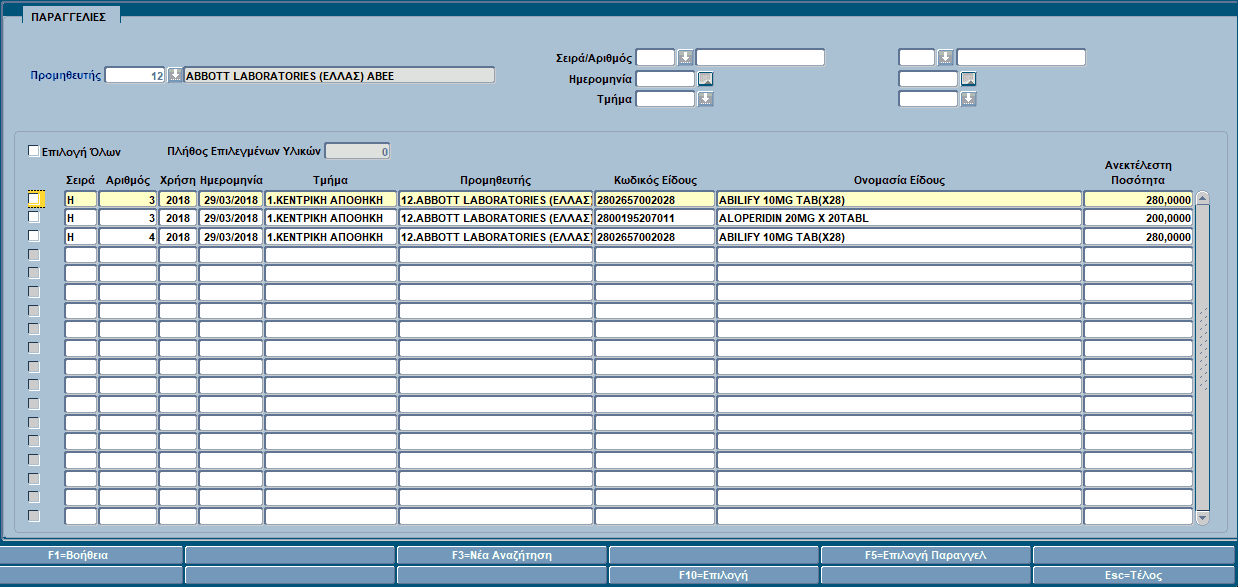1238x587 pixels.
Task: Click ΚΕΝΤΡΙΚΗ ΑΠΟΘΗΚΗ department cell in ALOPERIDIN row
Action: [x=331, y=217]
